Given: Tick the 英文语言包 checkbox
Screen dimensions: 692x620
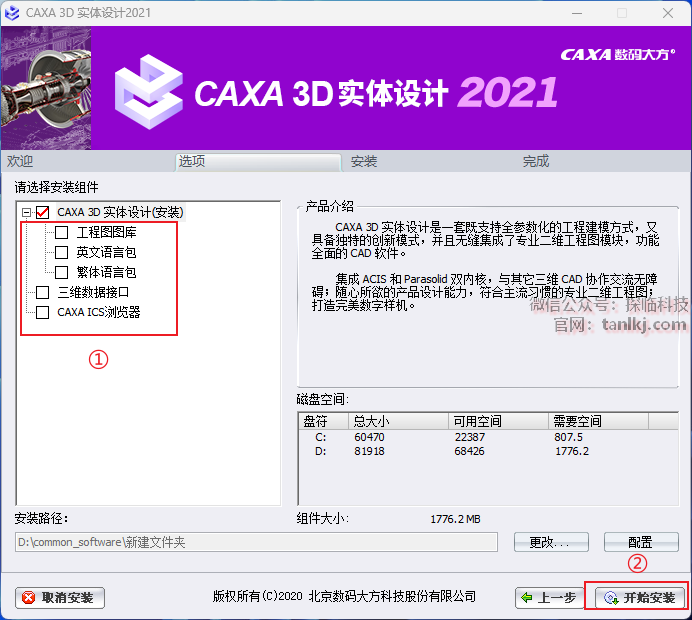Looking at the screenshot, I should 61,252.
